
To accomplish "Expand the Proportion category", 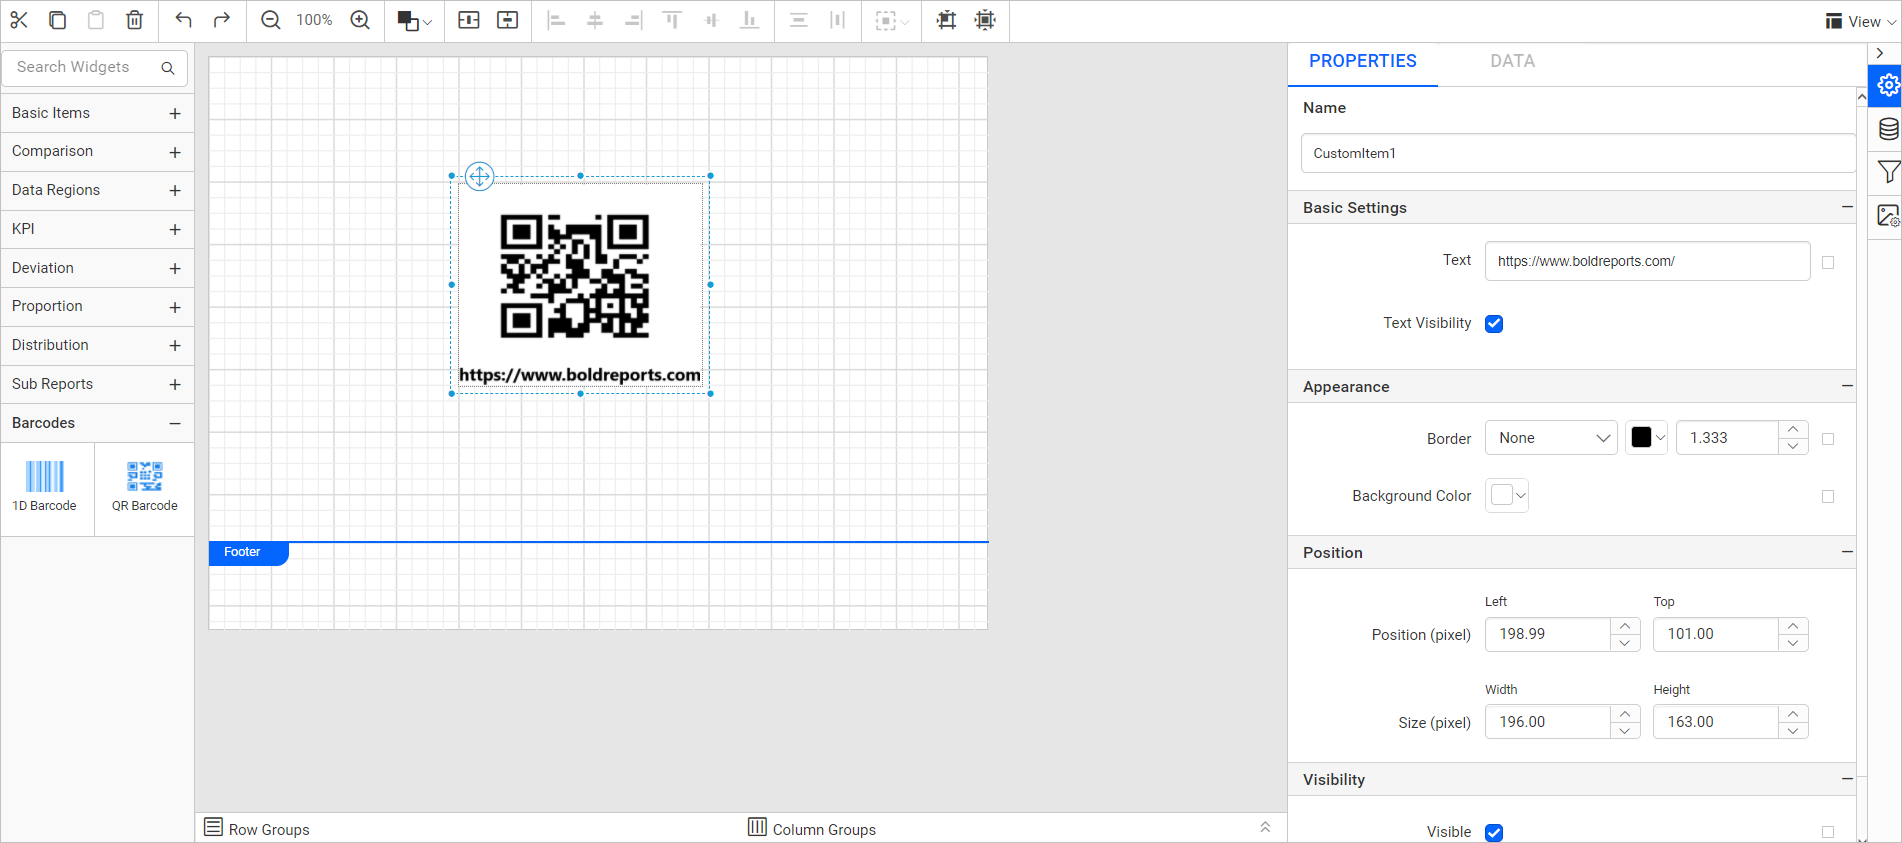I will tap(97, 307).
